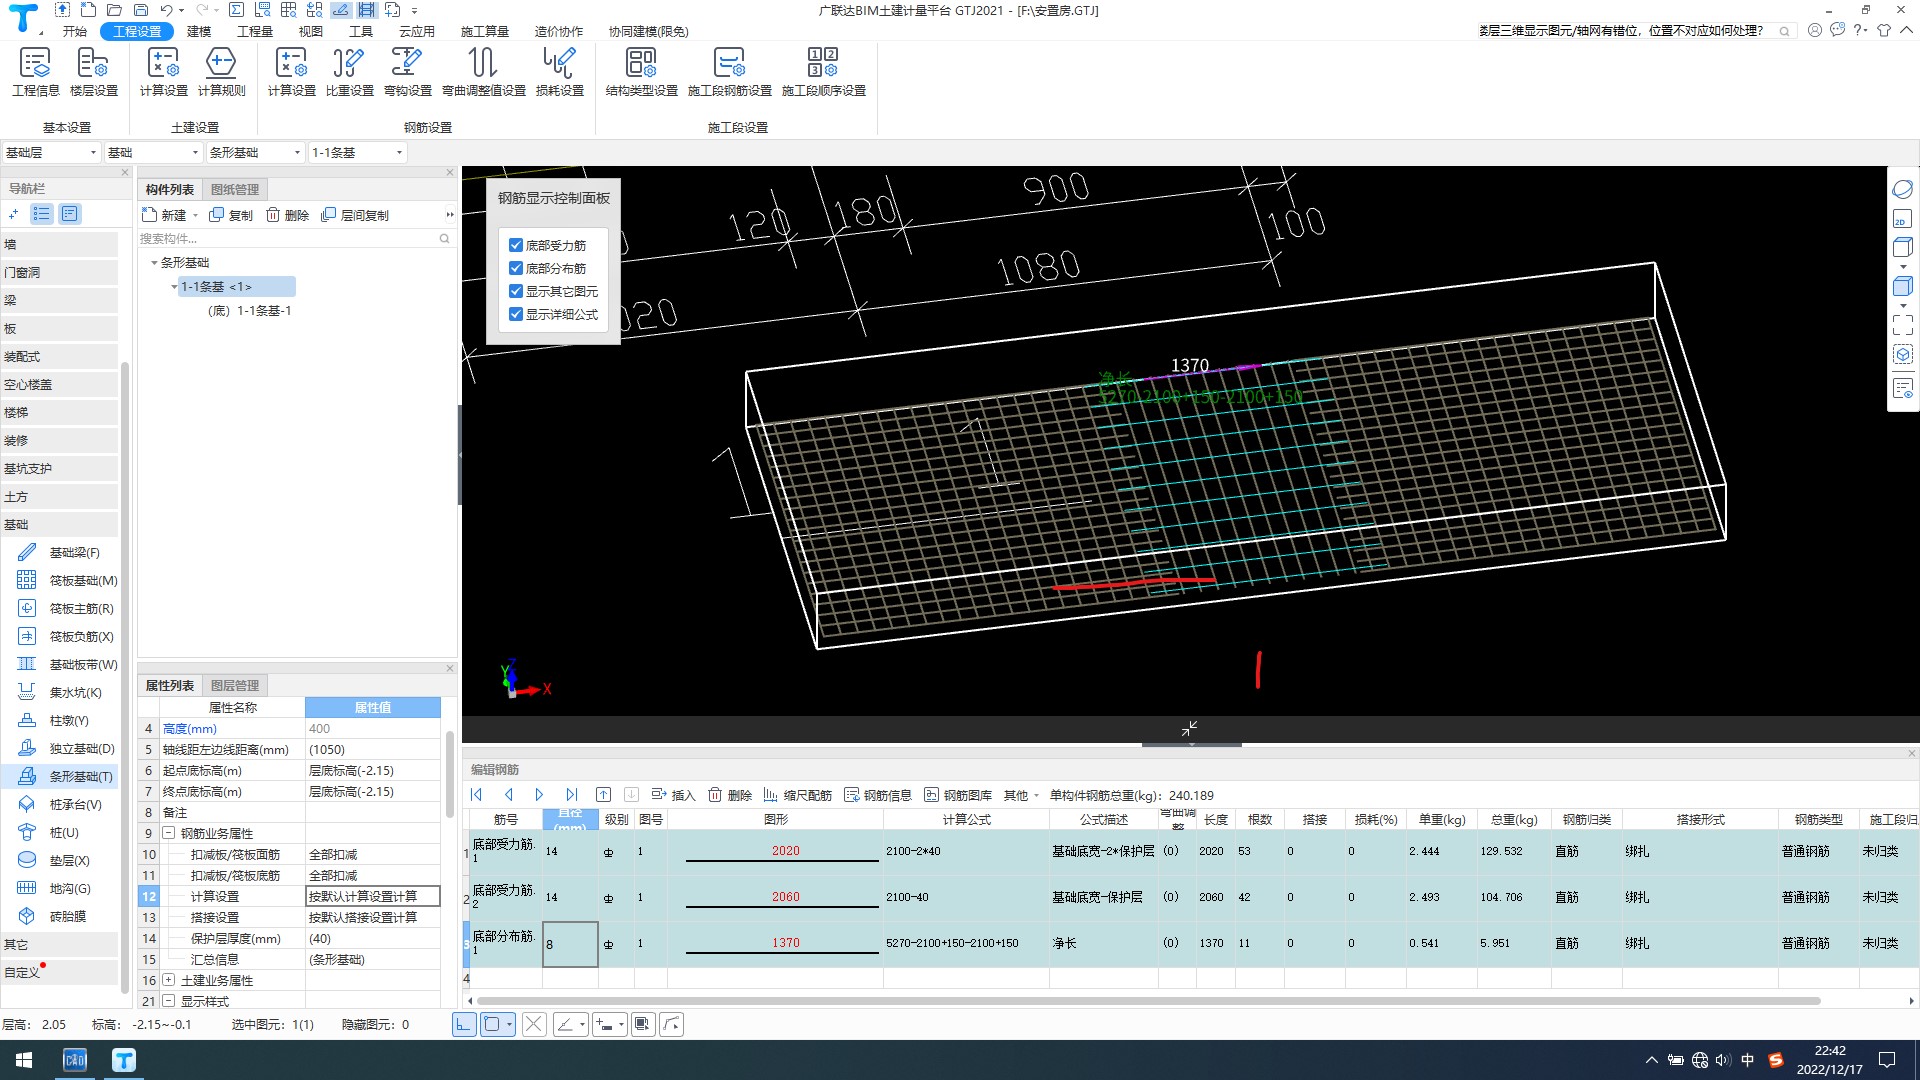Select 1-1条基 <1> tree item
This screenshot has width=1920, height=1080.
(x=237, y=287)
